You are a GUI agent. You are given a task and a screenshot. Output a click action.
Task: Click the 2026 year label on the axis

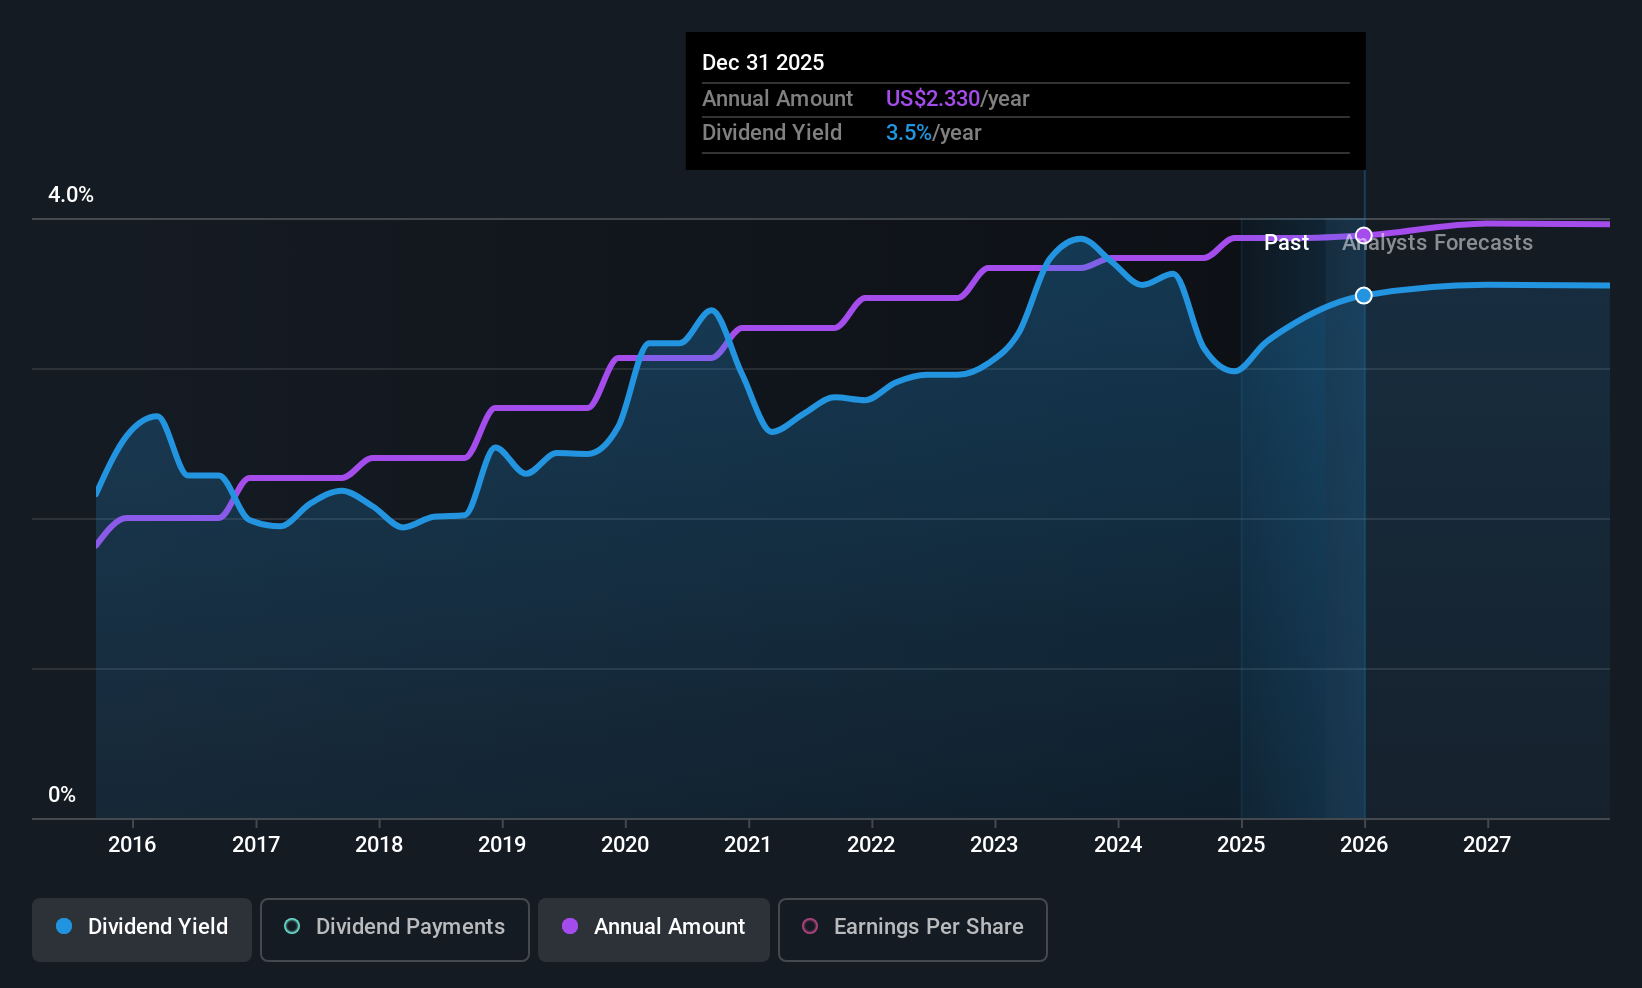pos(1364,845)
